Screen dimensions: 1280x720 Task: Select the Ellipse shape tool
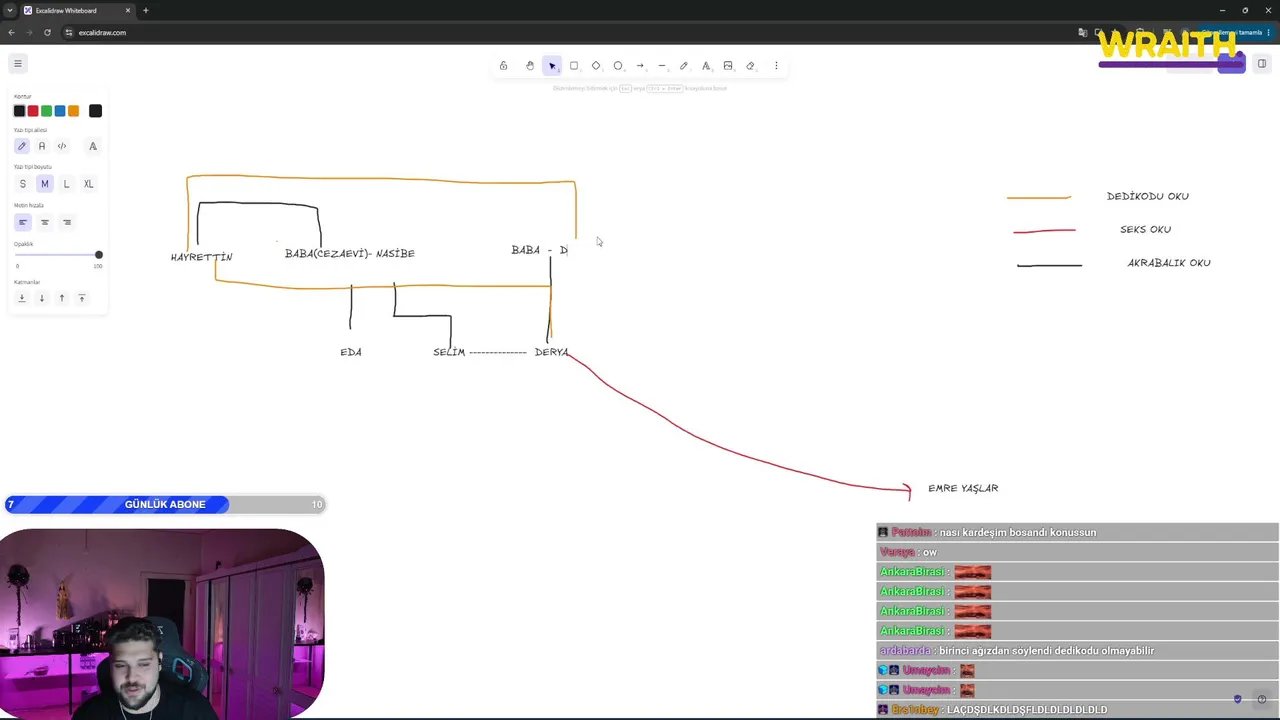coord(618,66)
